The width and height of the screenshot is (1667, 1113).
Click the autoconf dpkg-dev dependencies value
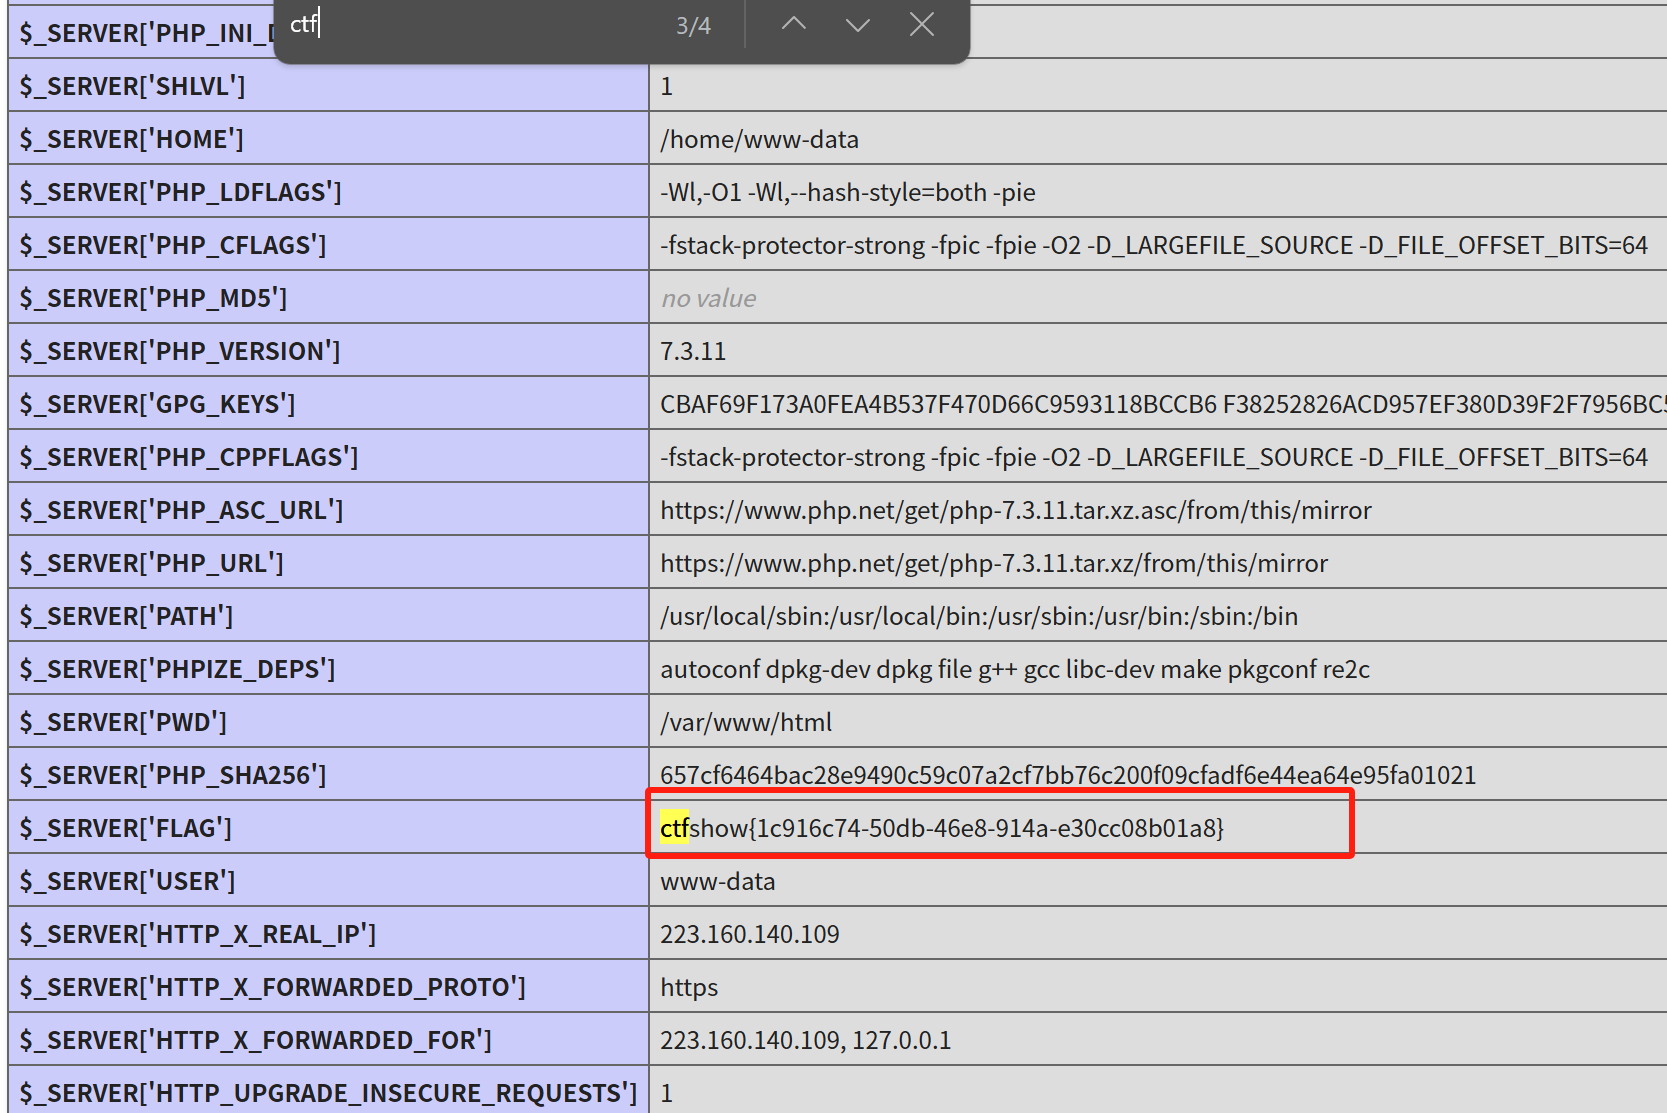[x=1014, y=669]
